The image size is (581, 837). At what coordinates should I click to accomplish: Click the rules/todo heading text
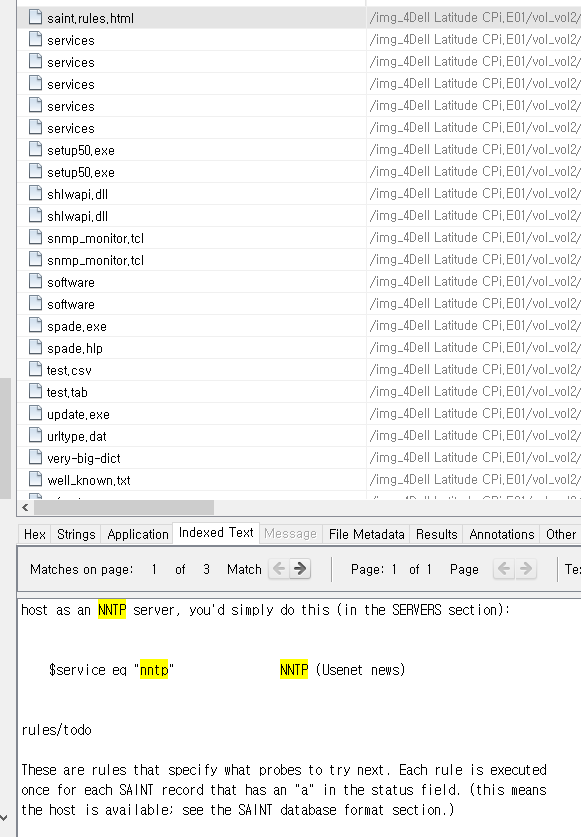click(57, 730)
